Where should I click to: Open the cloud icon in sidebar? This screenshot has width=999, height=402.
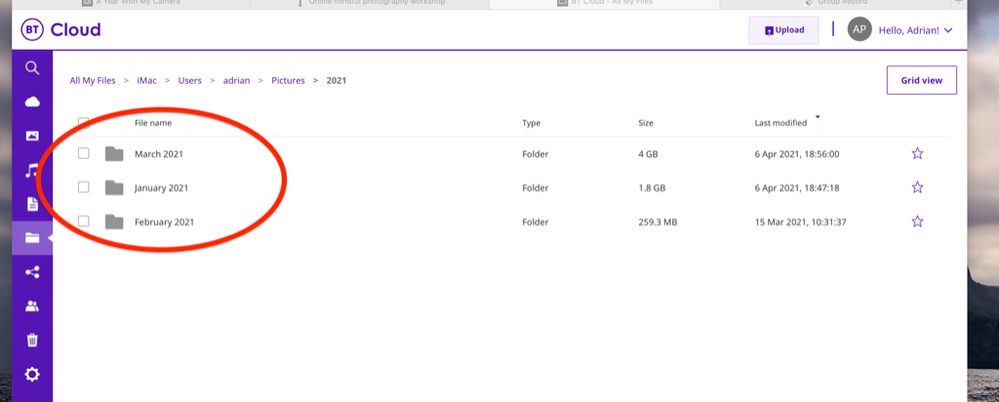tap(32, 102)
